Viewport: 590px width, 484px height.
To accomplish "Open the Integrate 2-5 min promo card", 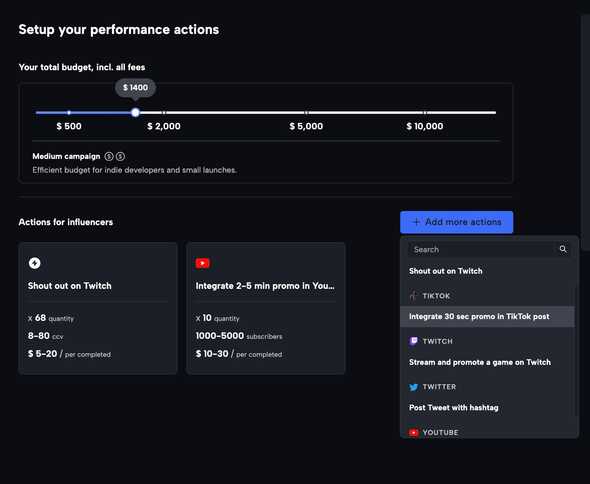I will coord(266,308).
